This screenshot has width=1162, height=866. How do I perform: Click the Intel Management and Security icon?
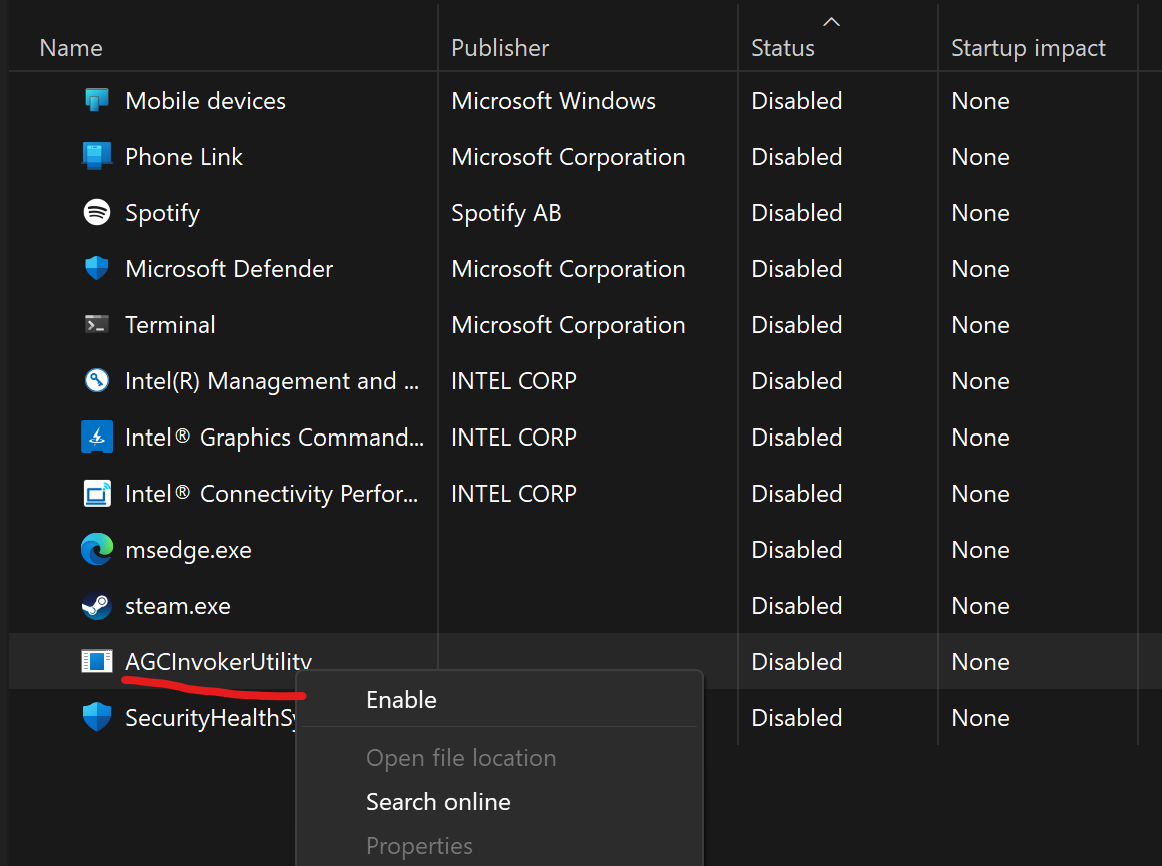click(96, 381)
